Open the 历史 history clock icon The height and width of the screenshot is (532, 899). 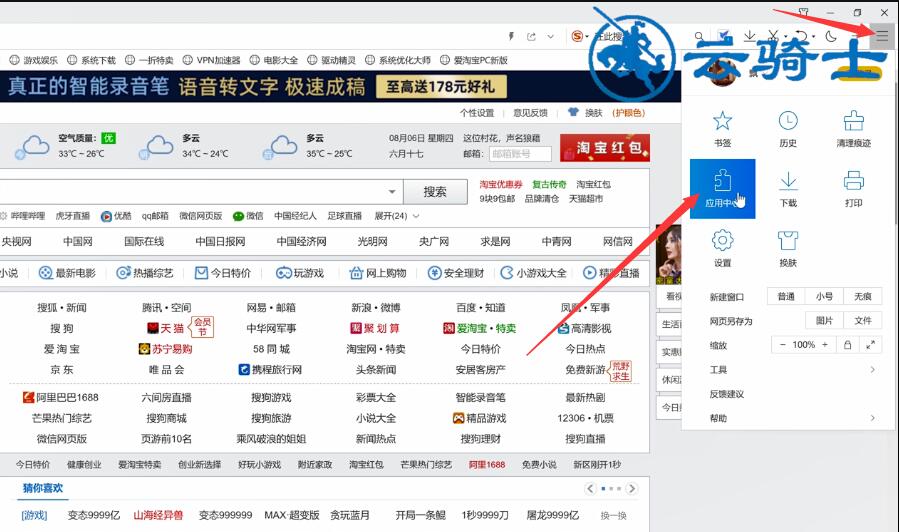(x=788, y=121)
